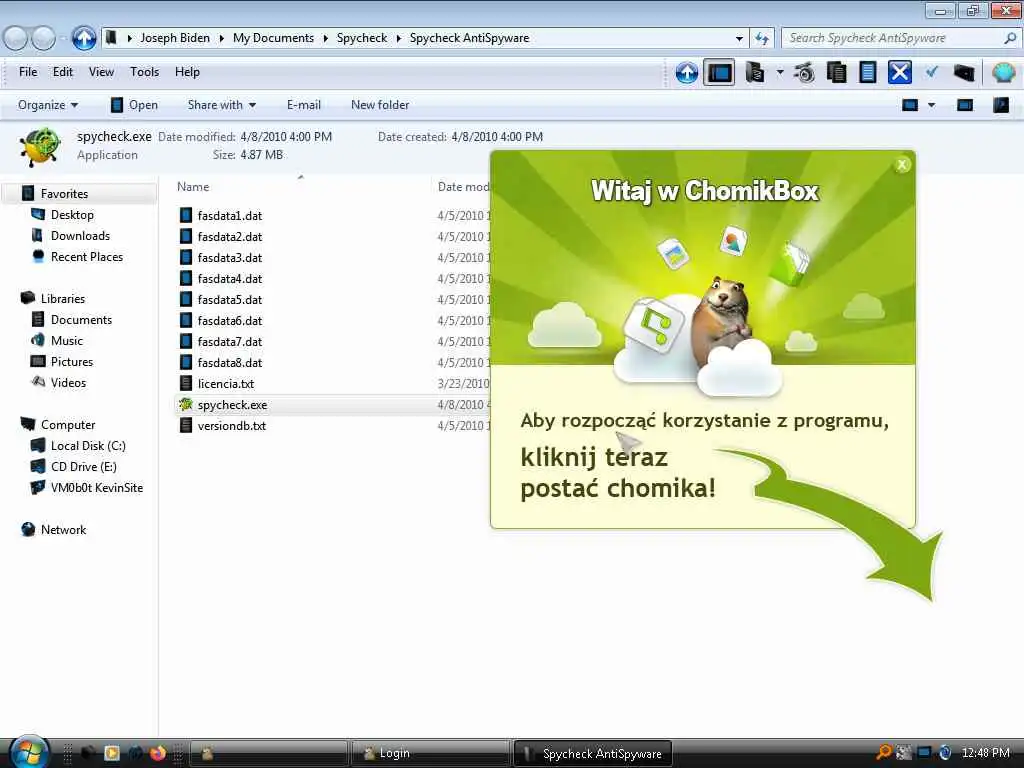Viewport: 1024px width, 768px height.
Task: Click the Open button in command bar
Action: [135, 105]
